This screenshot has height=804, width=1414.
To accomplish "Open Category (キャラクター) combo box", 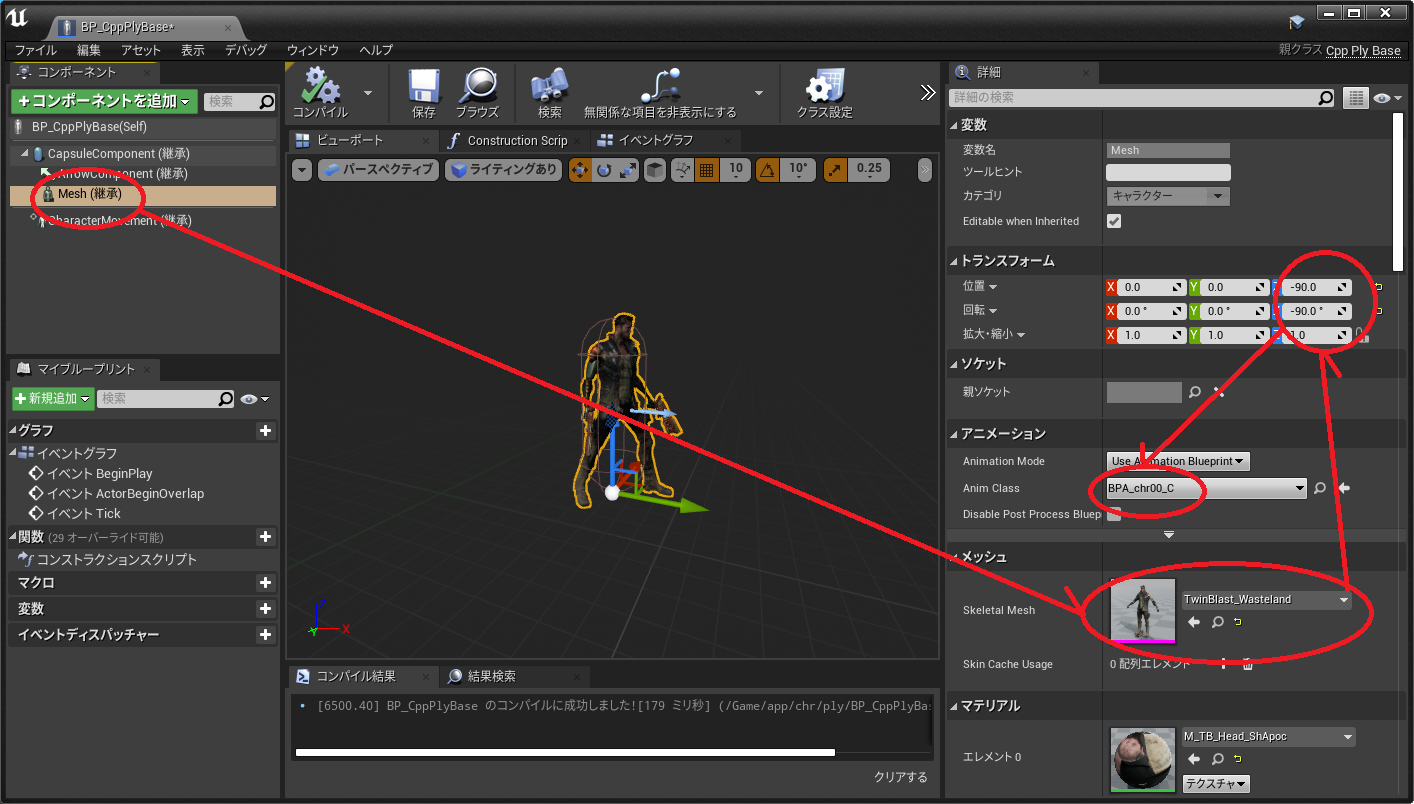I will pos(1168,196).
